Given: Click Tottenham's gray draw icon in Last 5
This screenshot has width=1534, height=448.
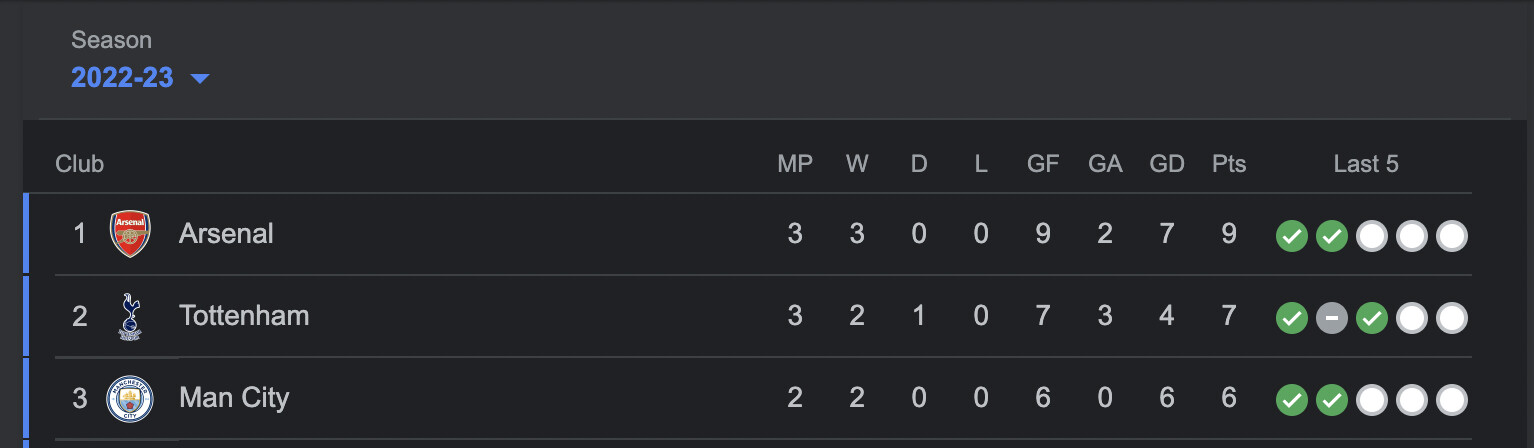Looking at the screenshot, I should click(1332, 319).
